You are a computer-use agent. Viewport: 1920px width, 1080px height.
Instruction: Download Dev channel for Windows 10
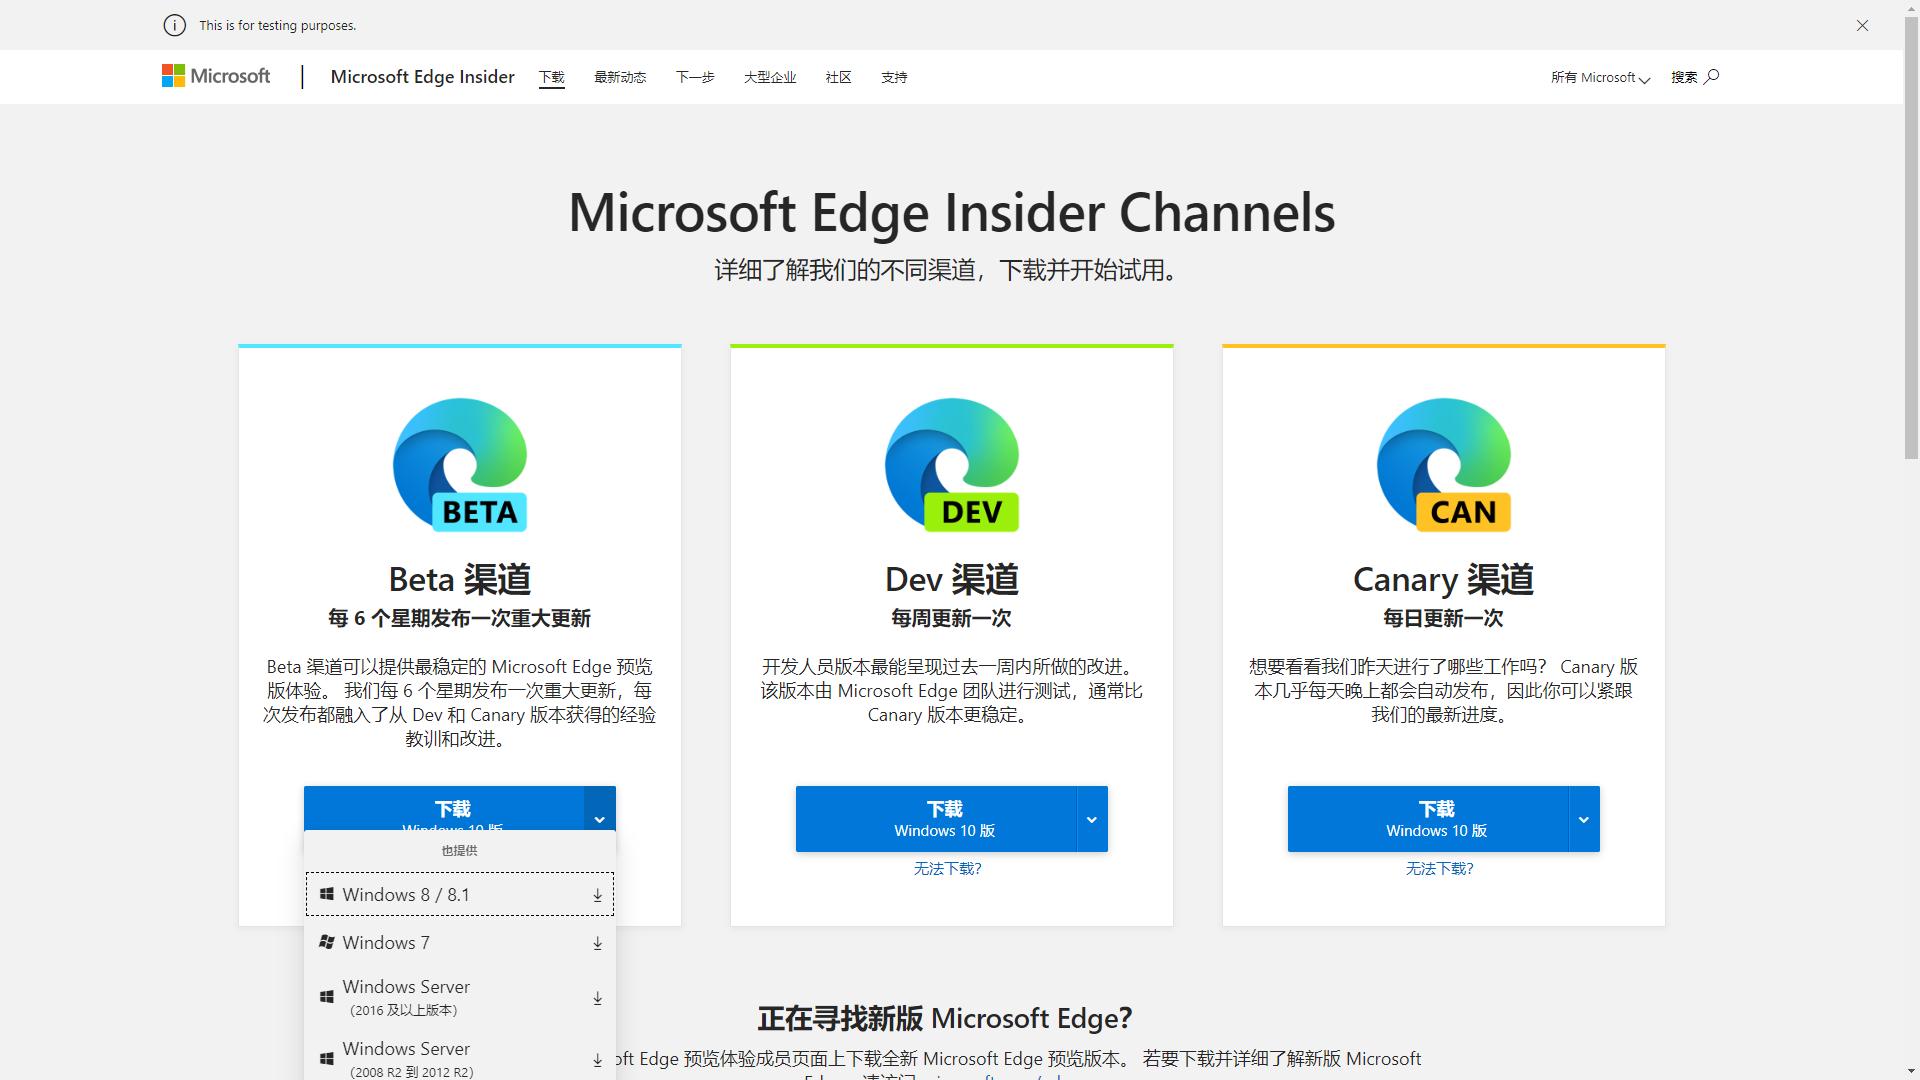(944, 819)
